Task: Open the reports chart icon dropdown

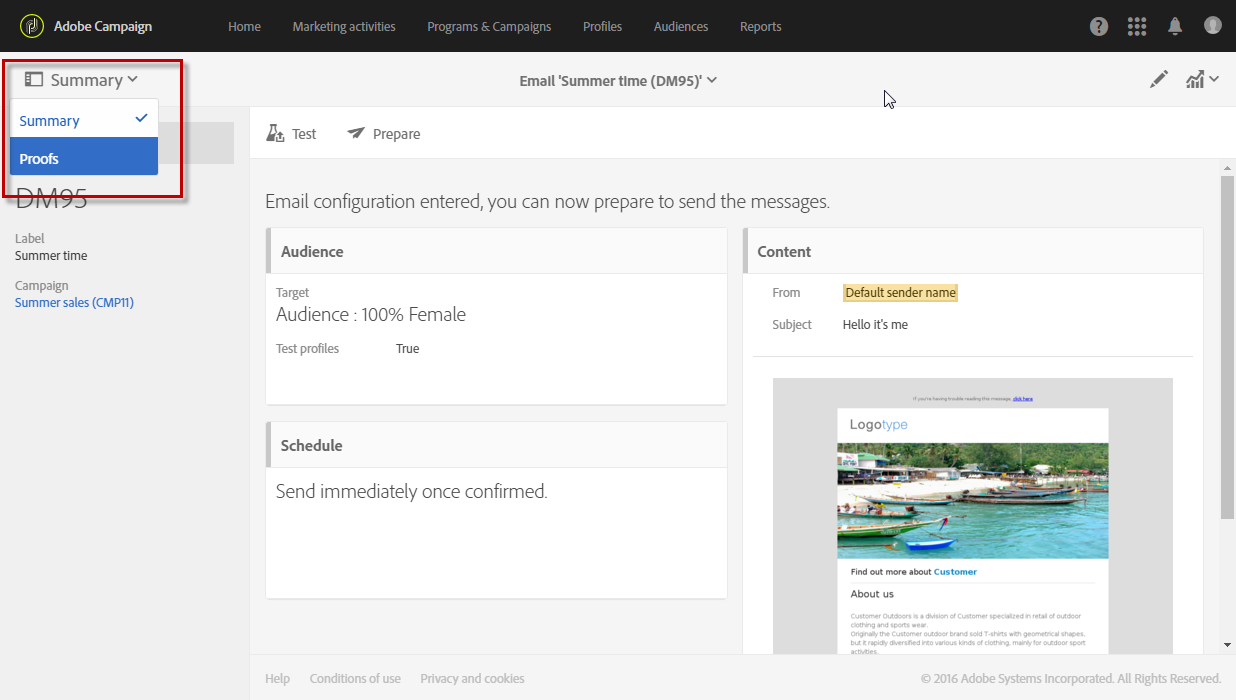Action: pos(1201,80)
